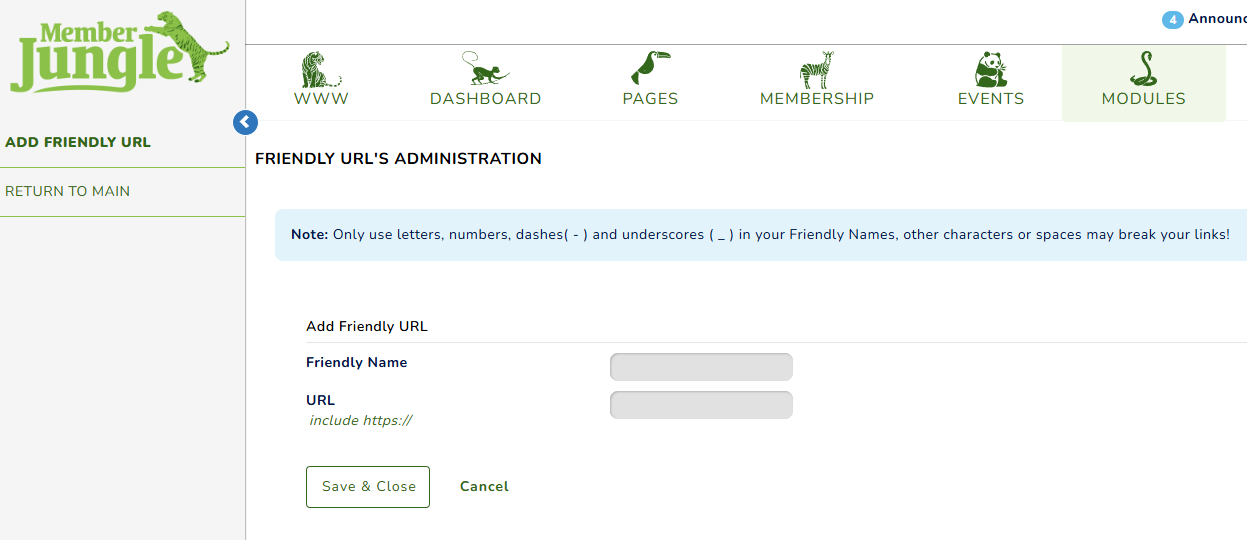
Task: Select the Modules tab label
Action: coord(1143,99)
